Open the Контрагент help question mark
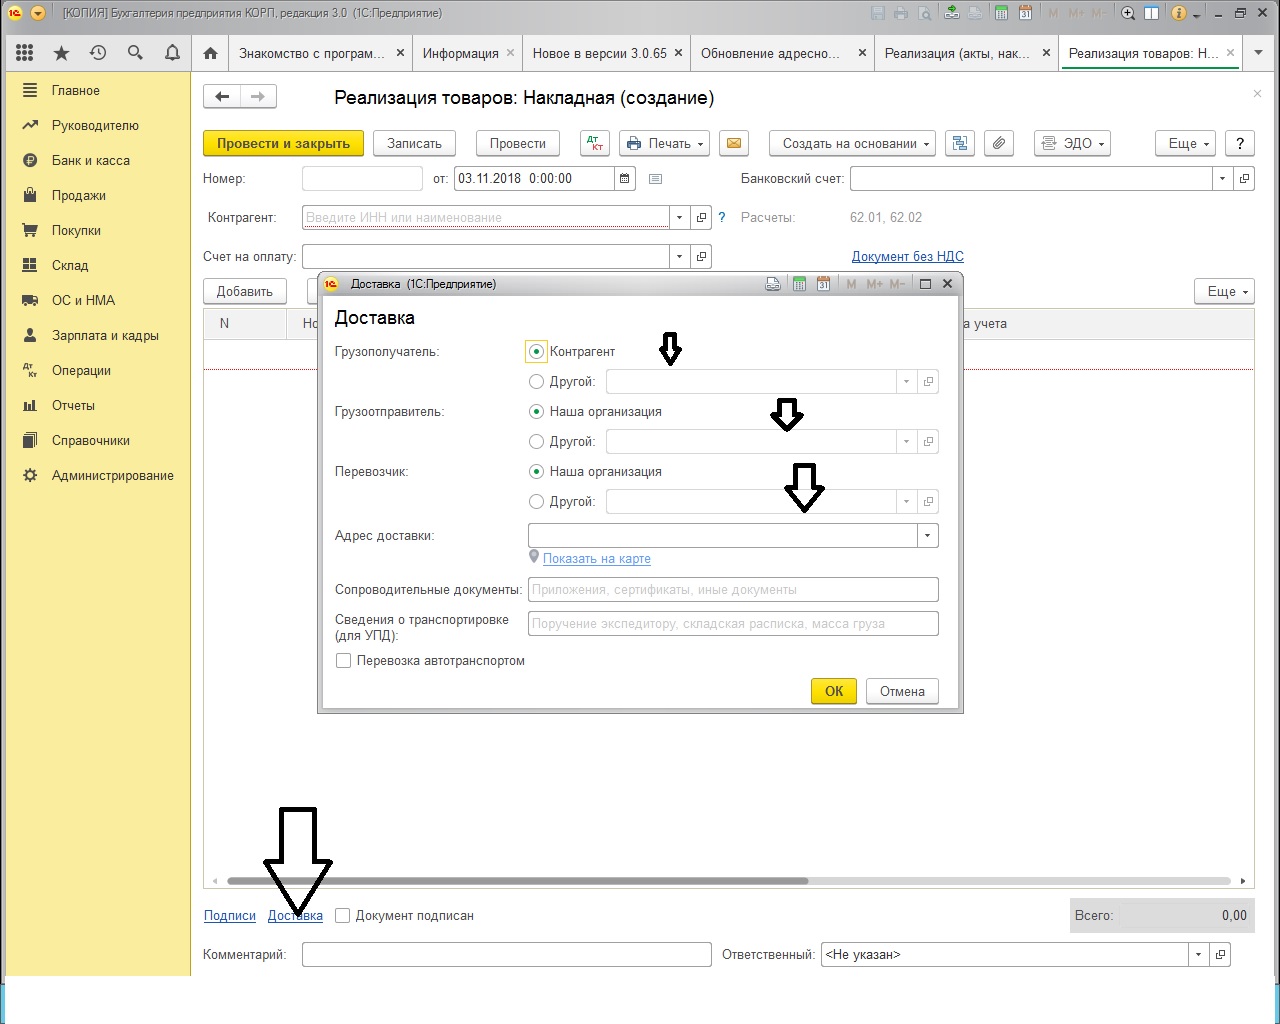This screenshot has width=1280, height=1024. 722,217
